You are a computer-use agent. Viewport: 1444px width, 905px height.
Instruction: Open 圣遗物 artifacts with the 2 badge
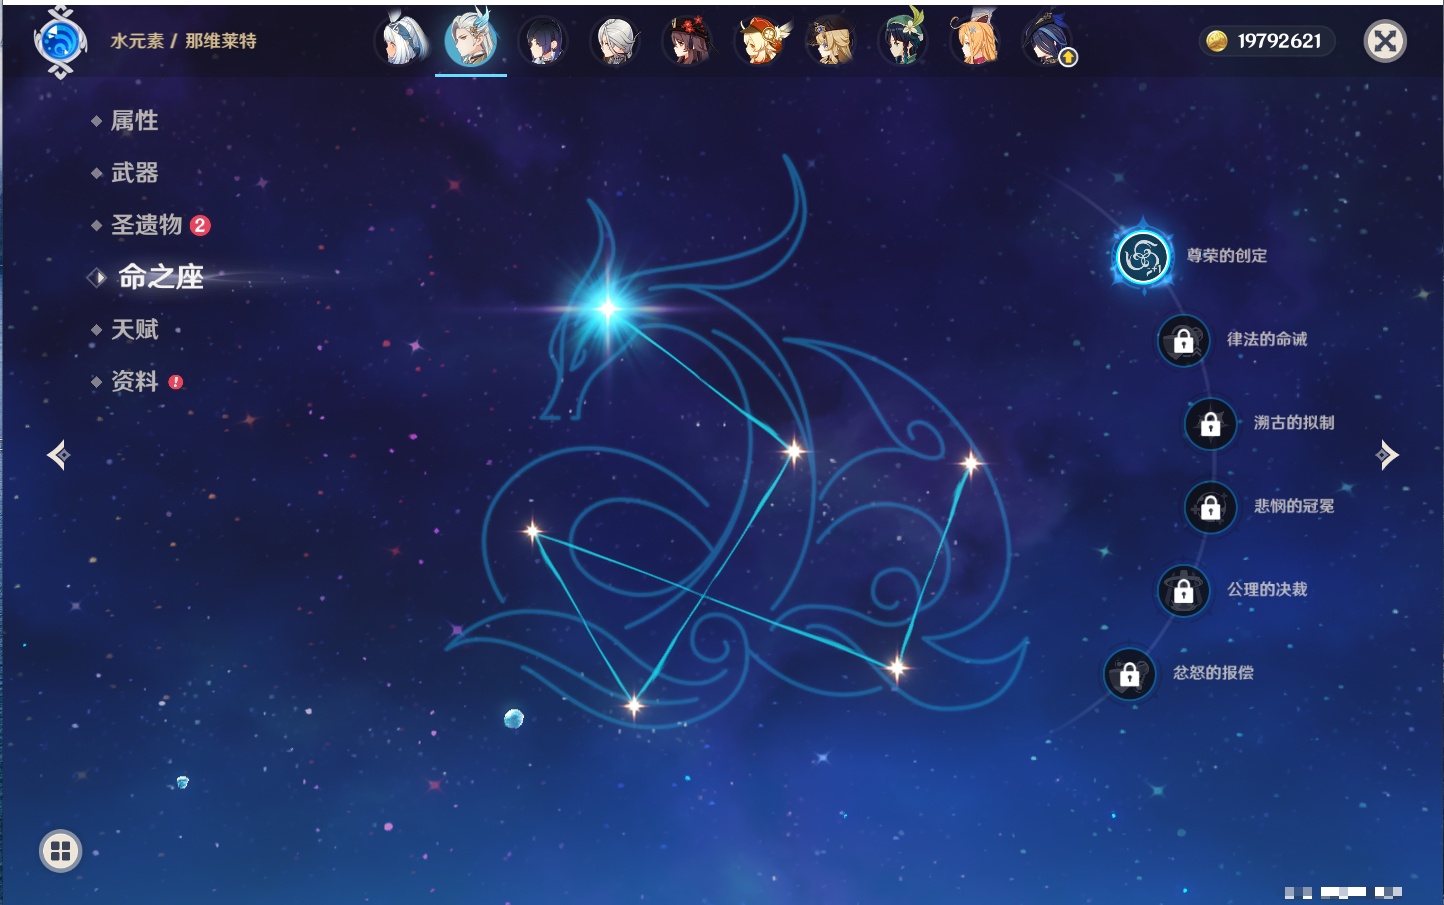tap(147, 225)
